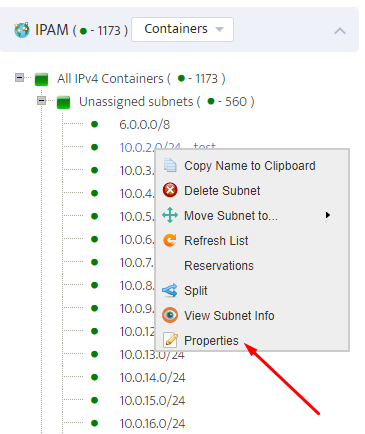Click the Copy Name to Clipboard icon
The height and width of the screenshot is (434, 365).
170,165
